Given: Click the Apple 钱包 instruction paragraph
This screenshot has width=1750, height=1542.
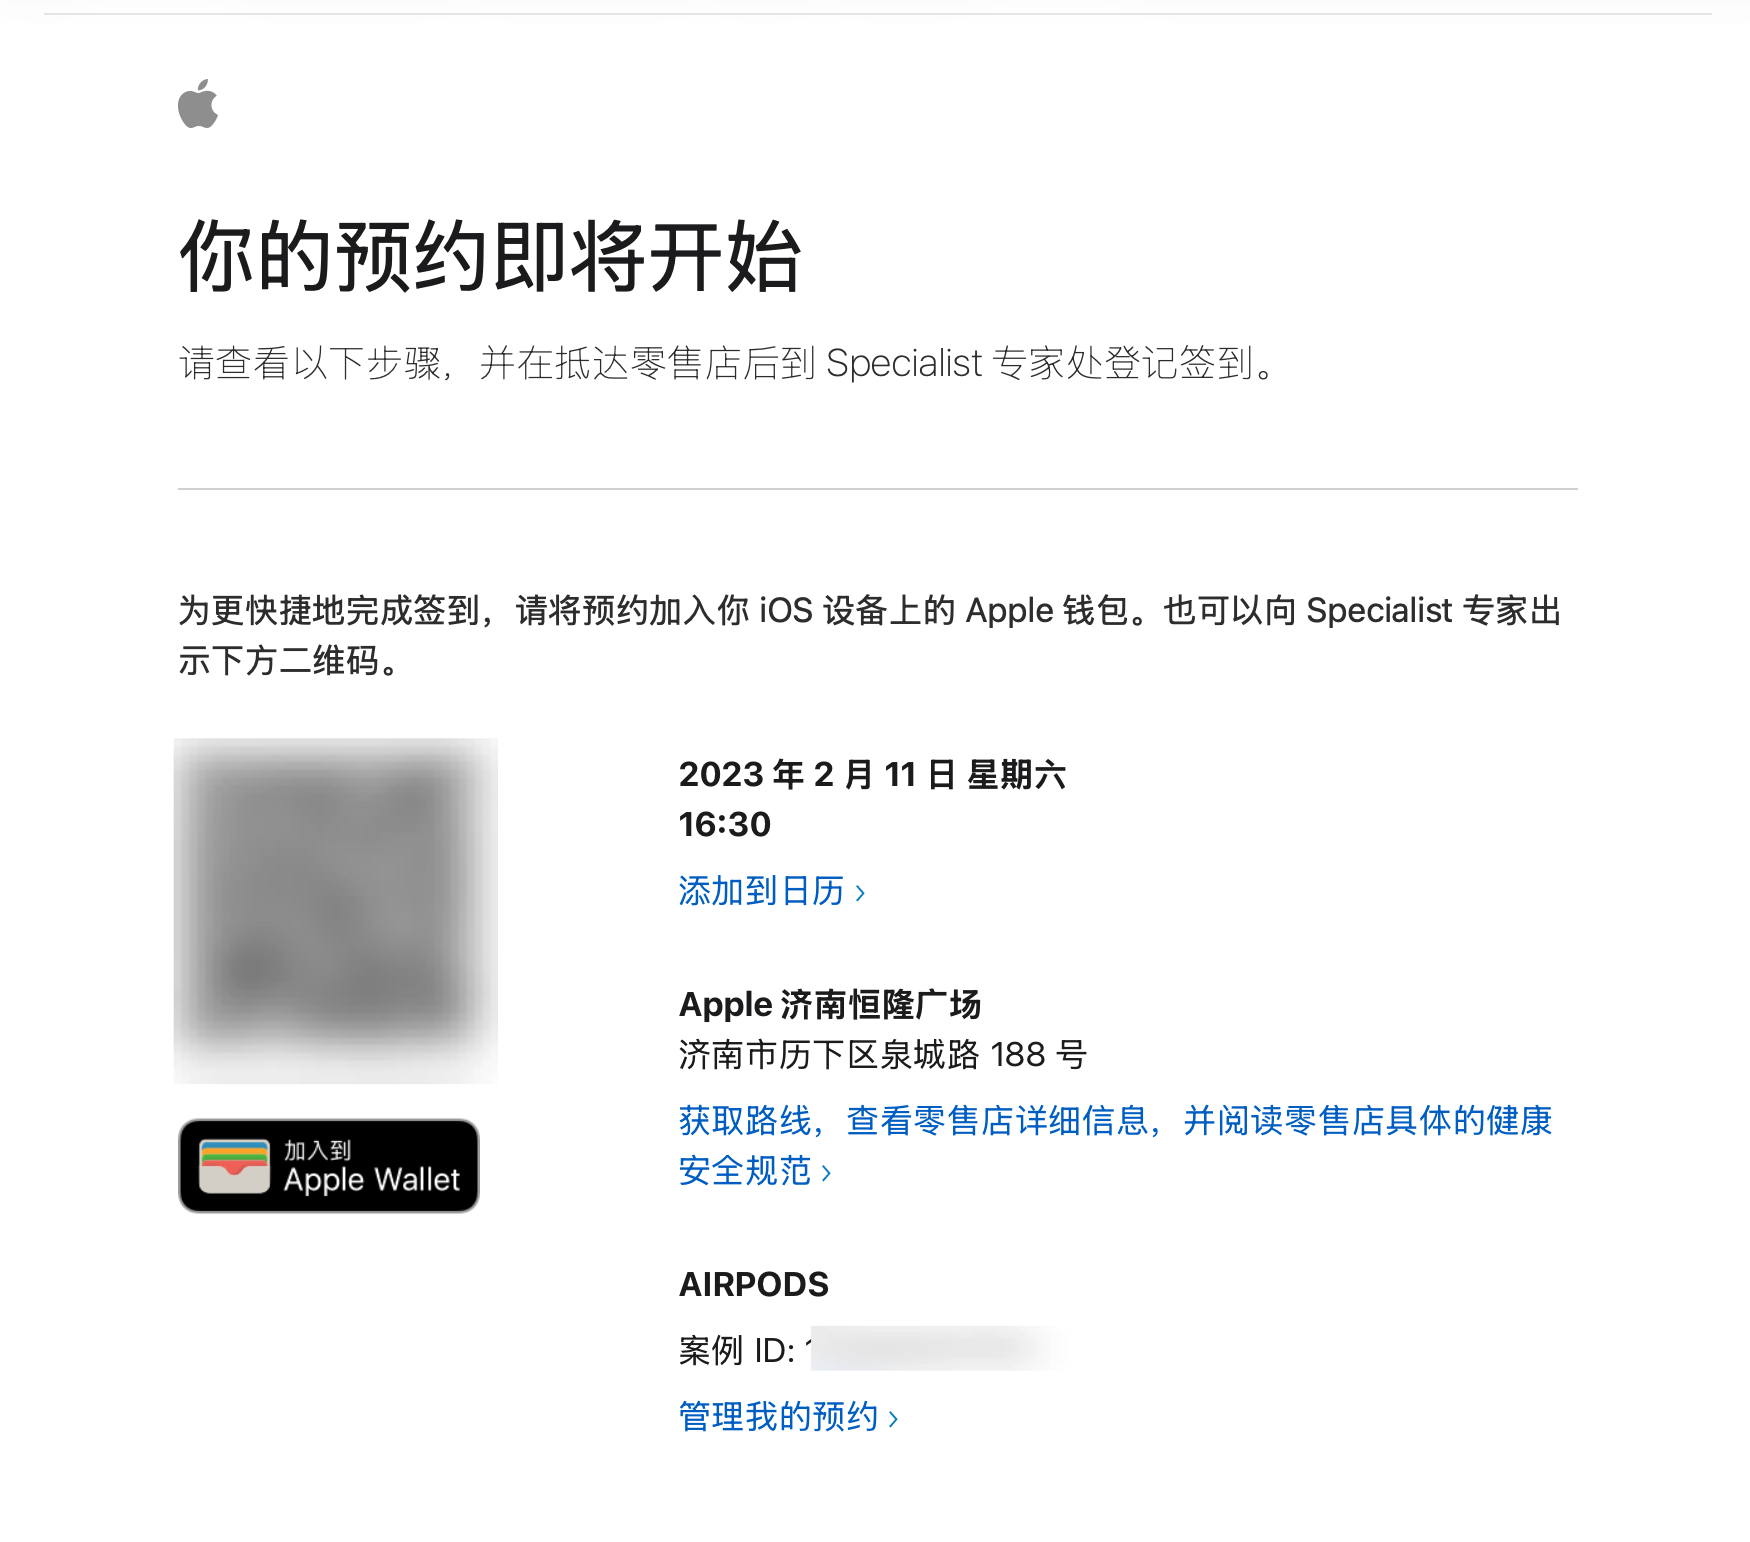Looking at the screenshot, I should (x=870, y=635).
